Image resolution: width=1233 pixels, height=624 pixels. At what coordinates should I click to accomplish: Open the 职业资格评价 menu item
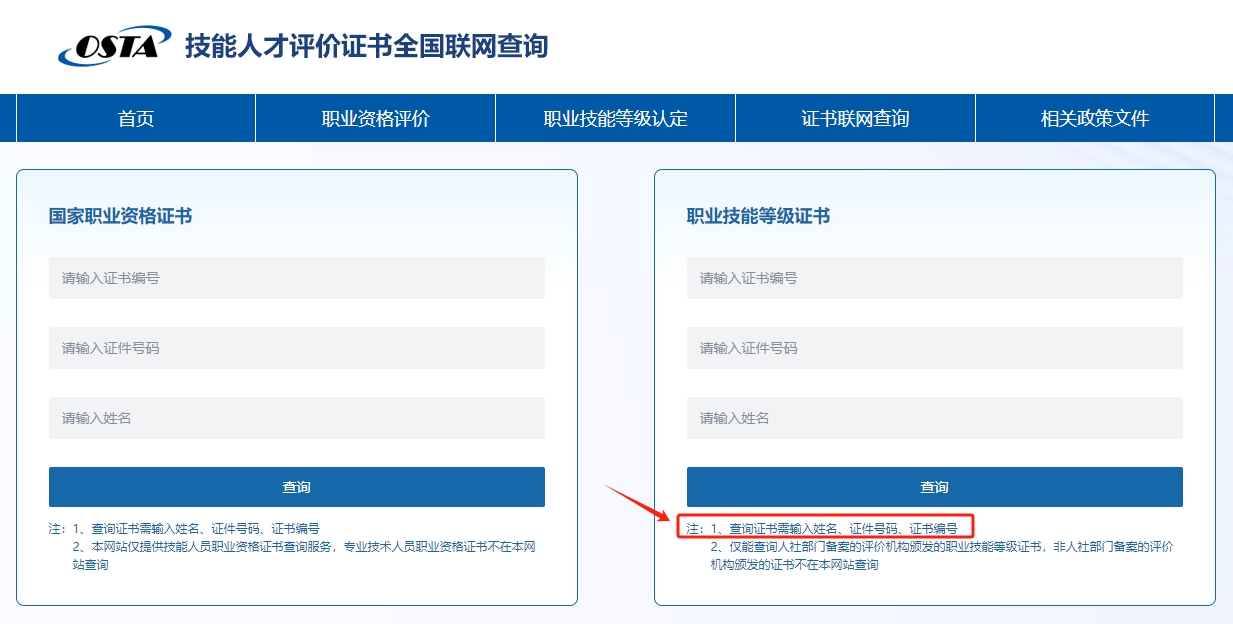(375, 118)
